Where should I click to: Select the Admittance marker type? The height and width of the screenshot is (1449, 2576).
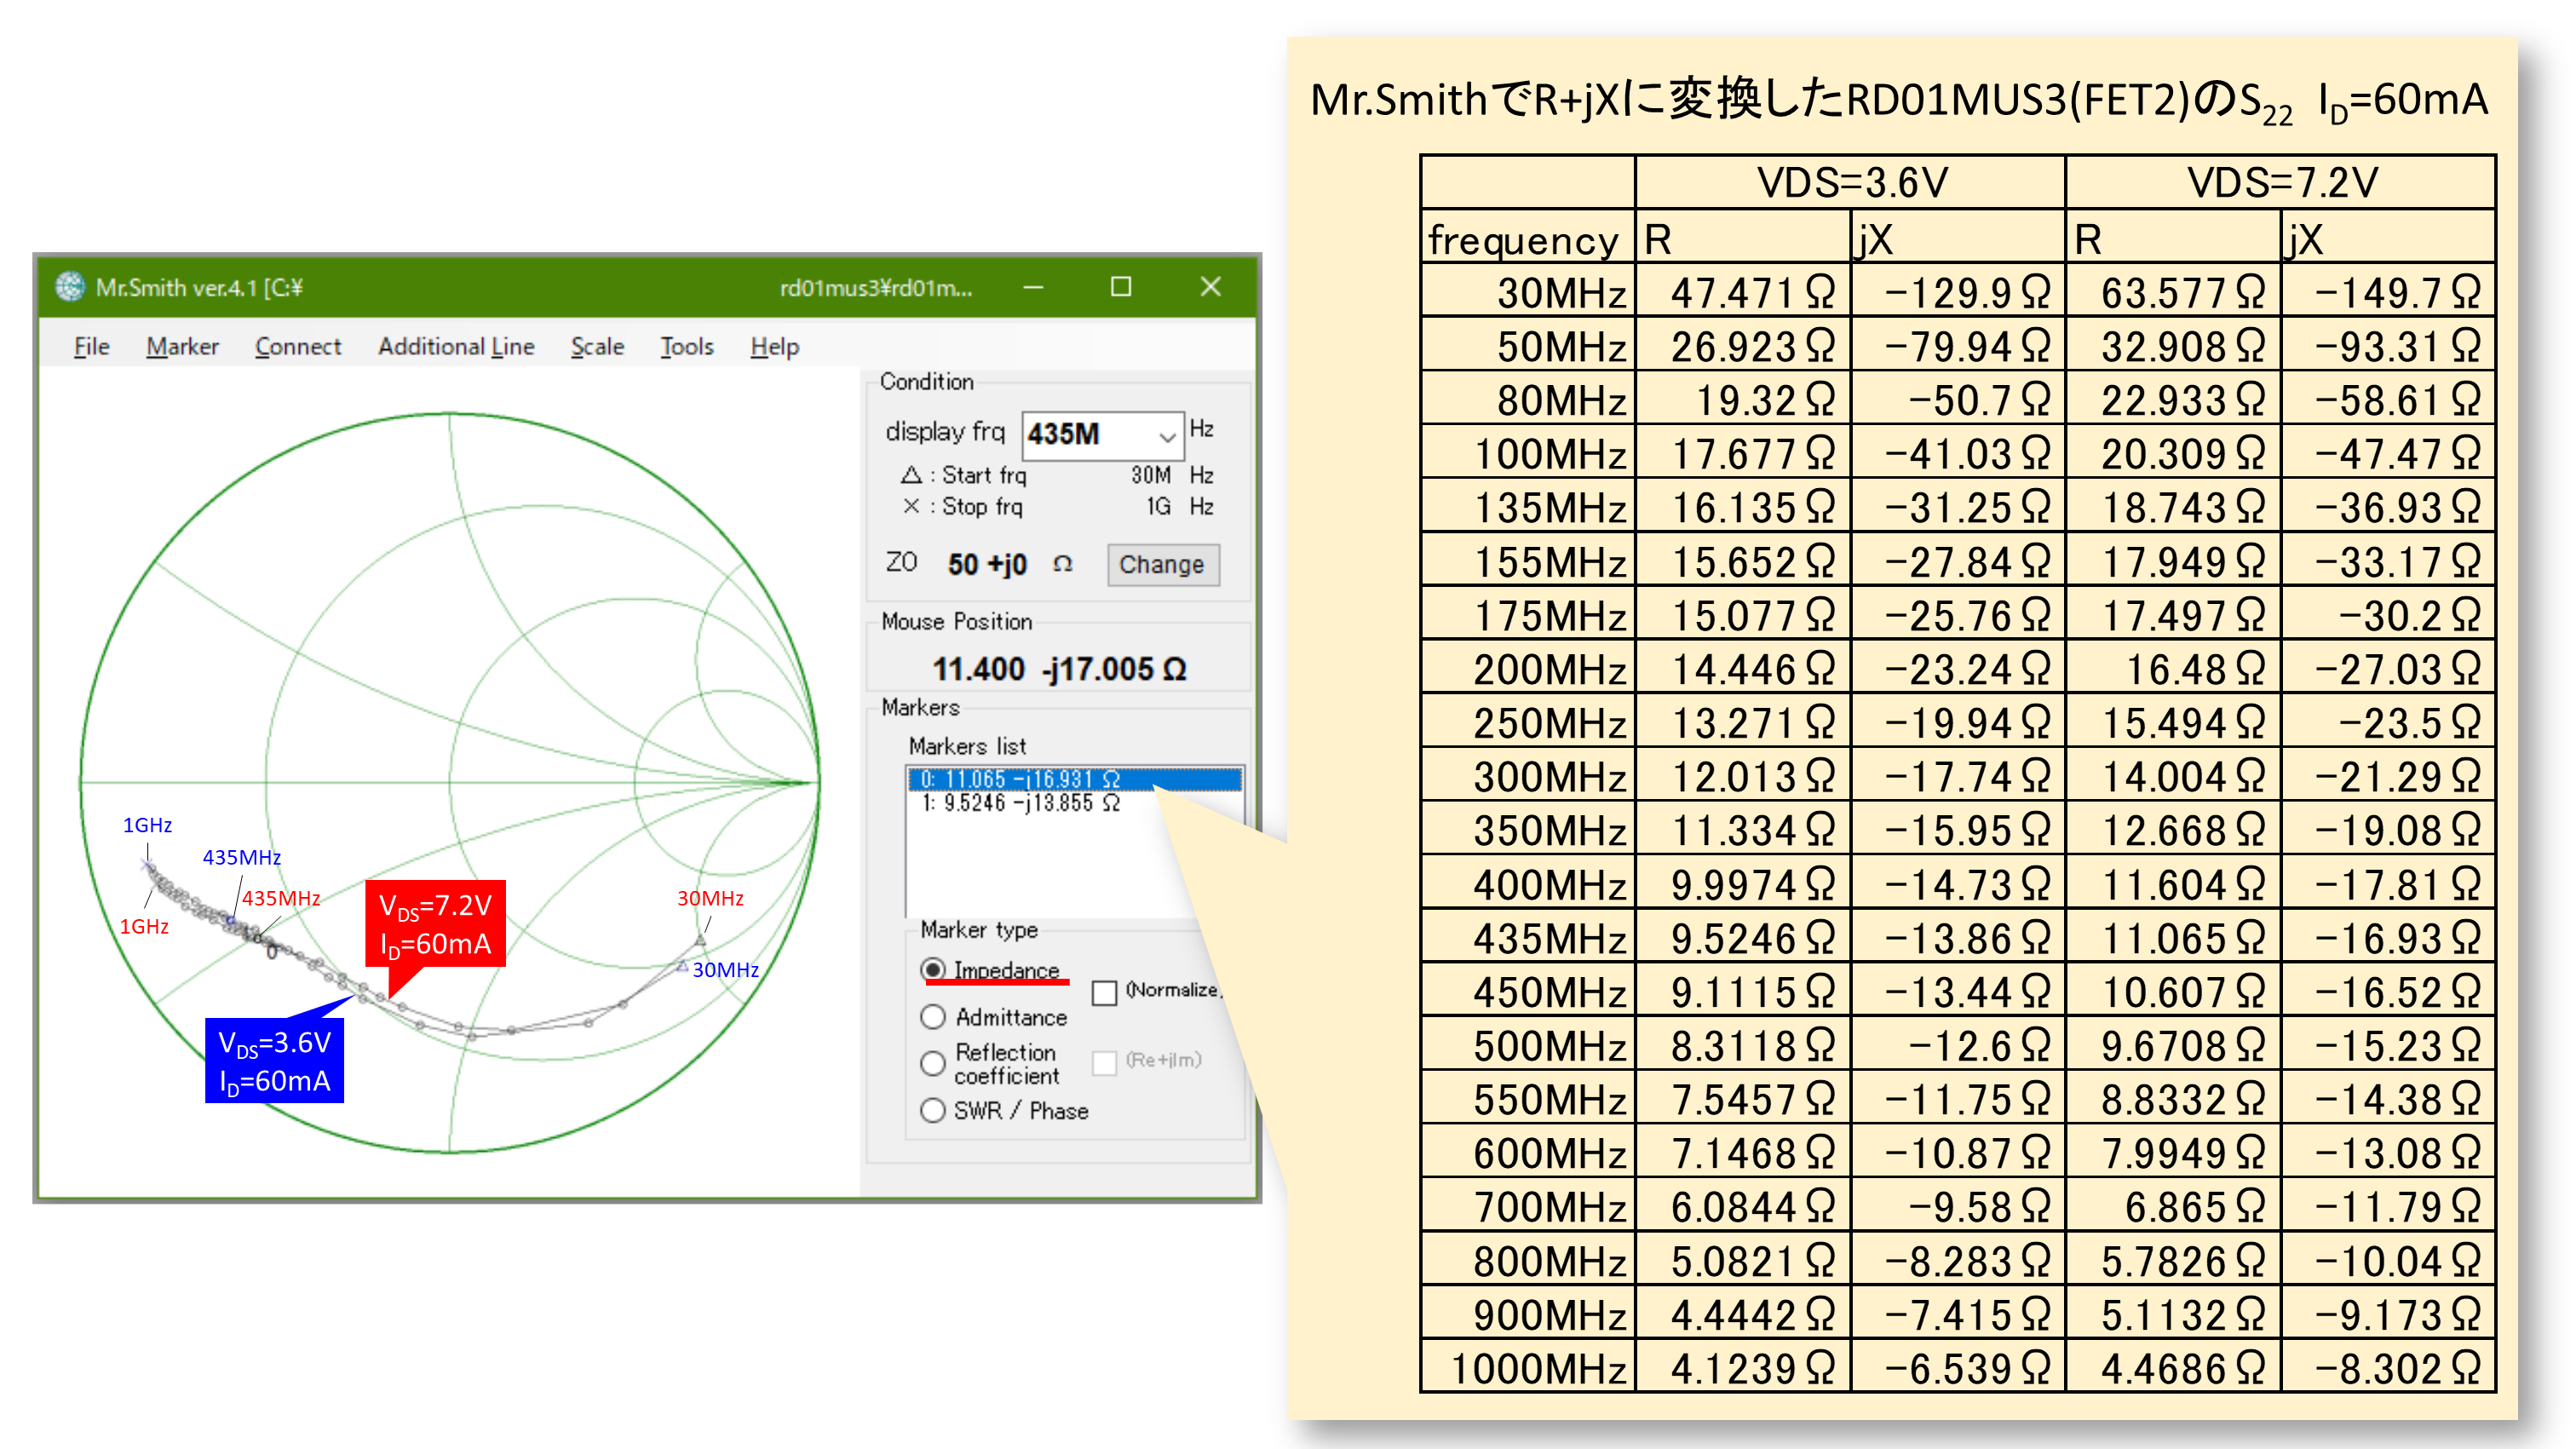[x=994, y=1016]
